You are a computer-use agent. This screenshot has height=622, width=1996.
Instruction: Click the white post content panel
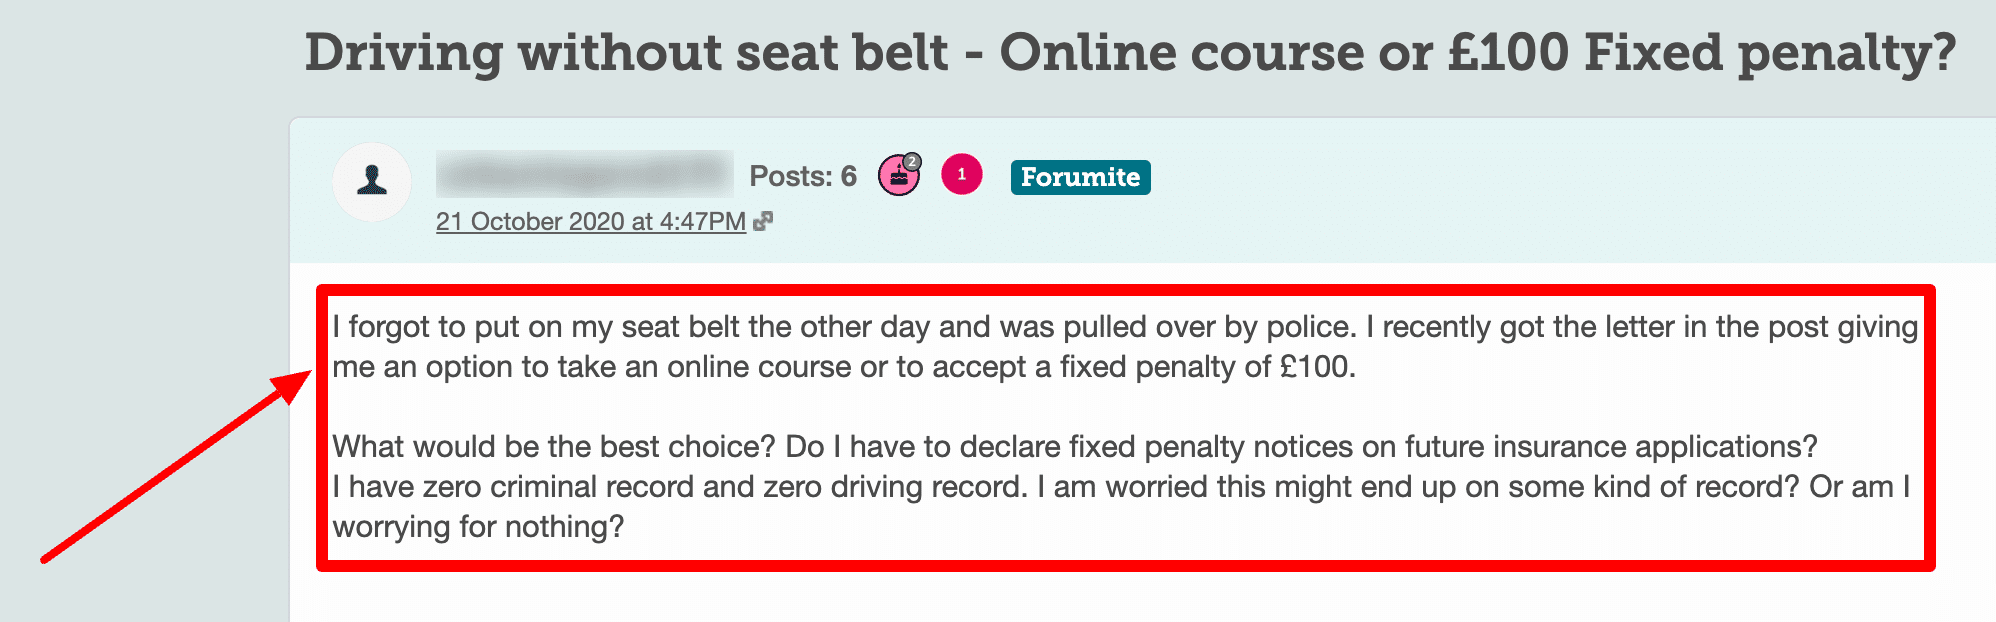1100,600
